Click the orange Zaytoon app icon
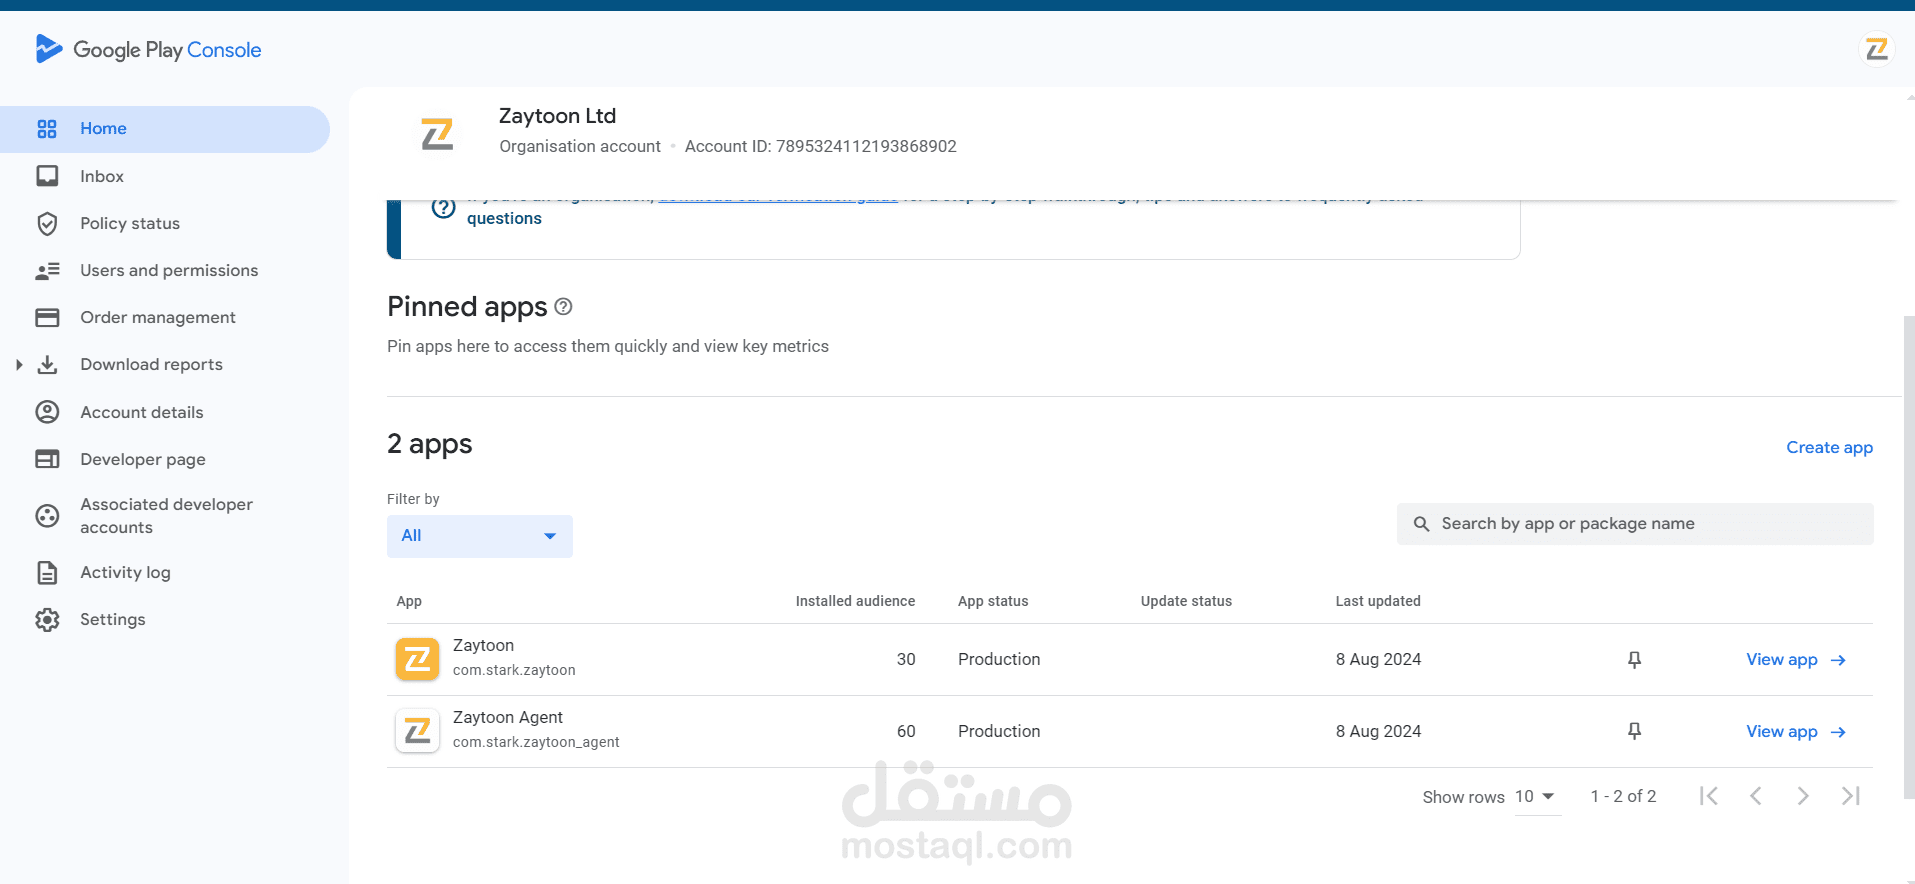The height and width of the screenshot is (884, 1915). (417, 659)
